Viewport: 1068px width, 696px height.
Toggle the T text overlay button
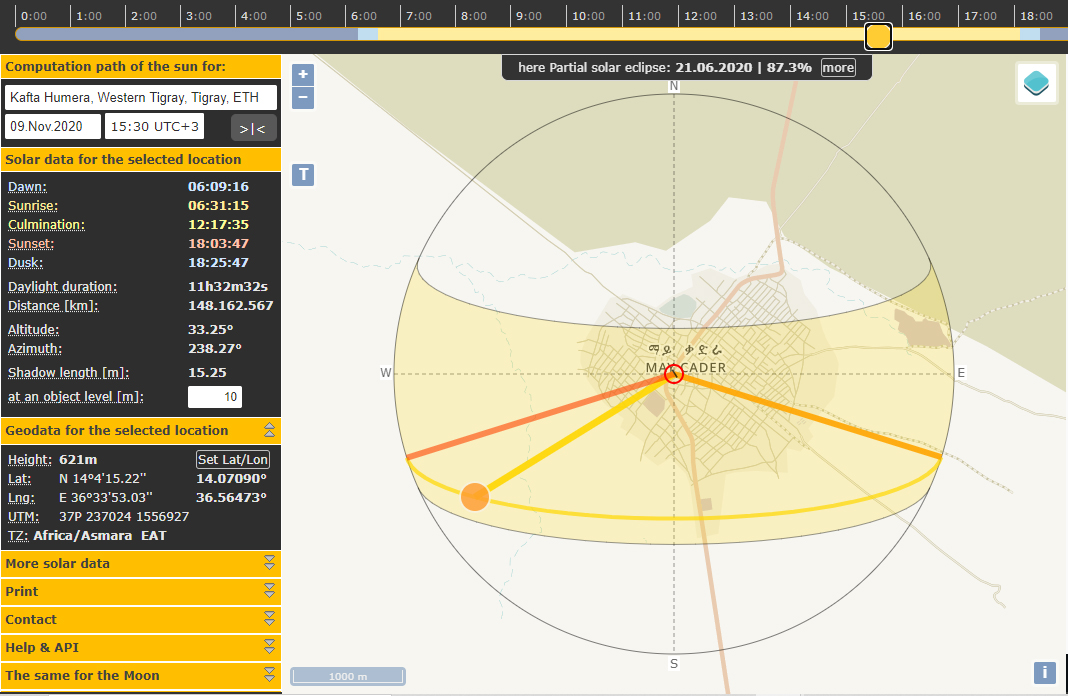coord(303,175)
